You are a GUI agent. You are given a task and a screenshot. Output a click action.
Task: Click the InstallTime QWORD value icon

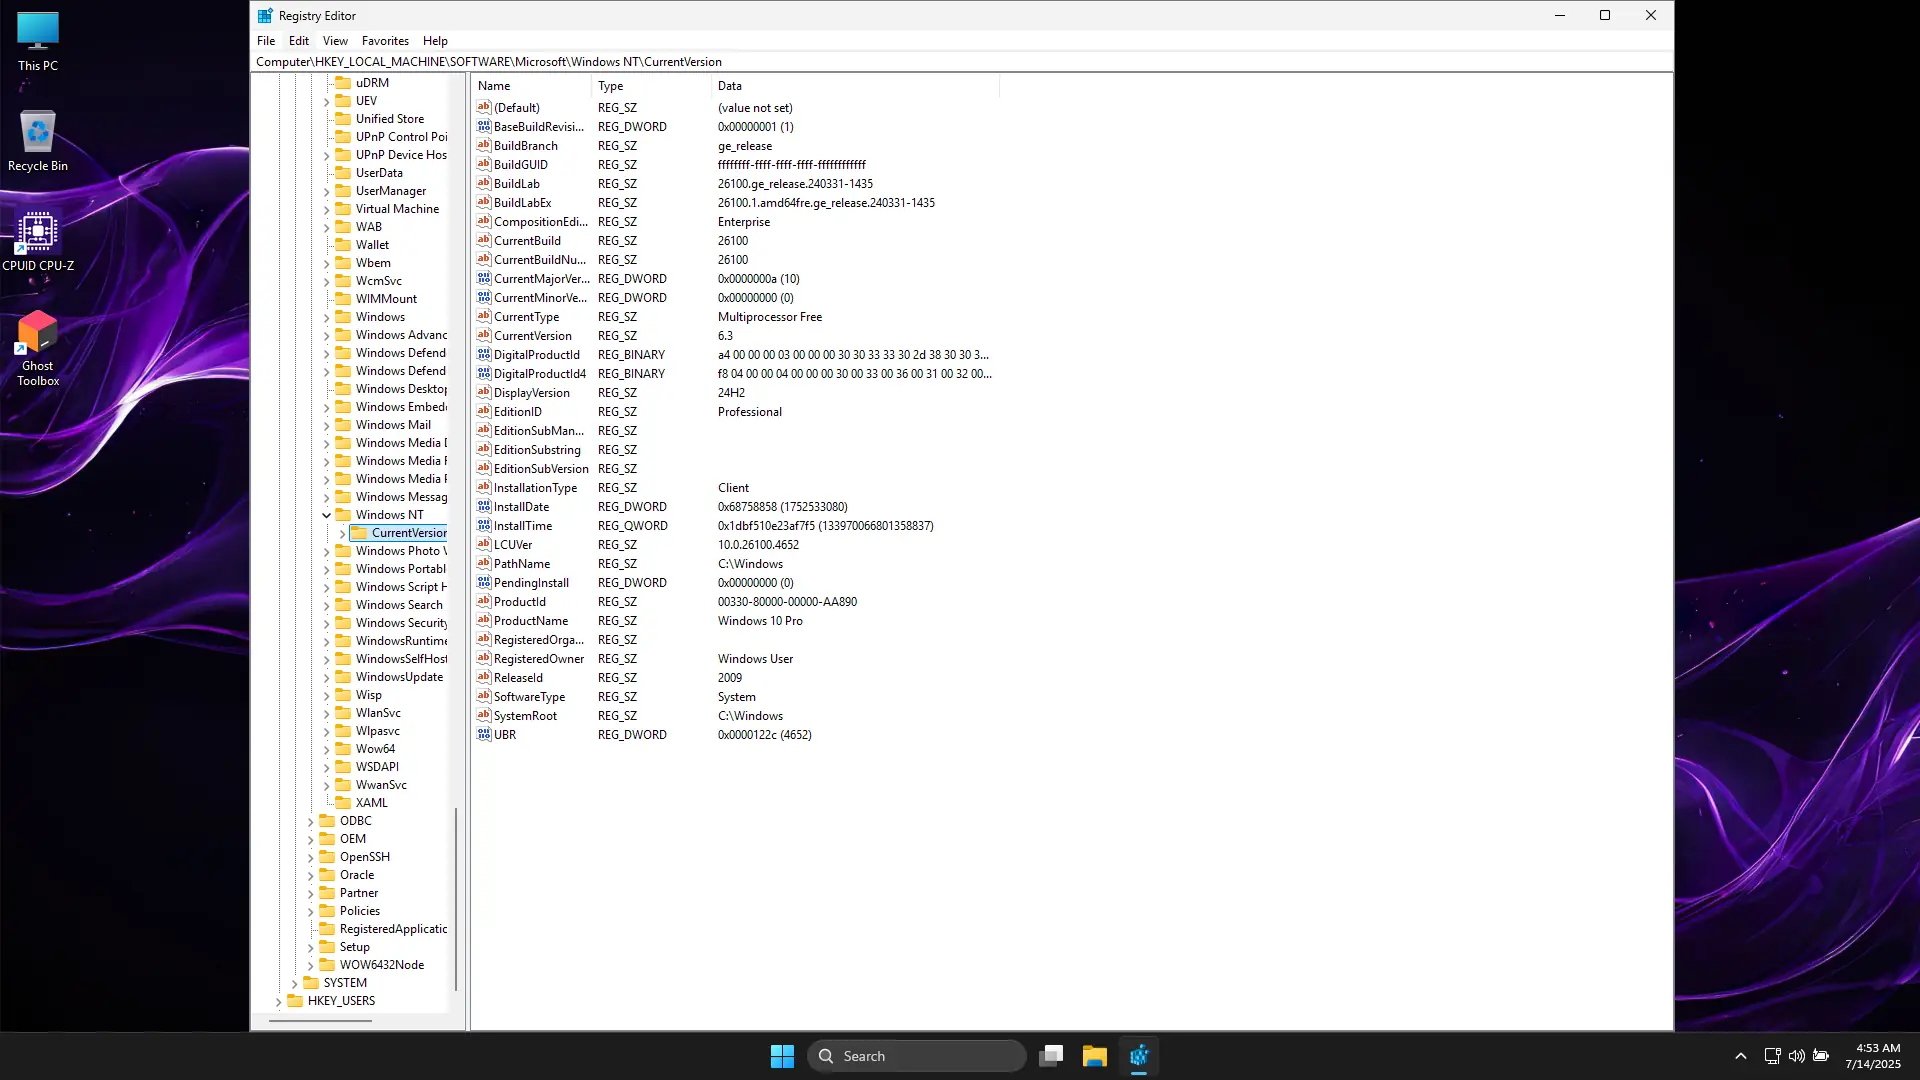coord(484,526)
